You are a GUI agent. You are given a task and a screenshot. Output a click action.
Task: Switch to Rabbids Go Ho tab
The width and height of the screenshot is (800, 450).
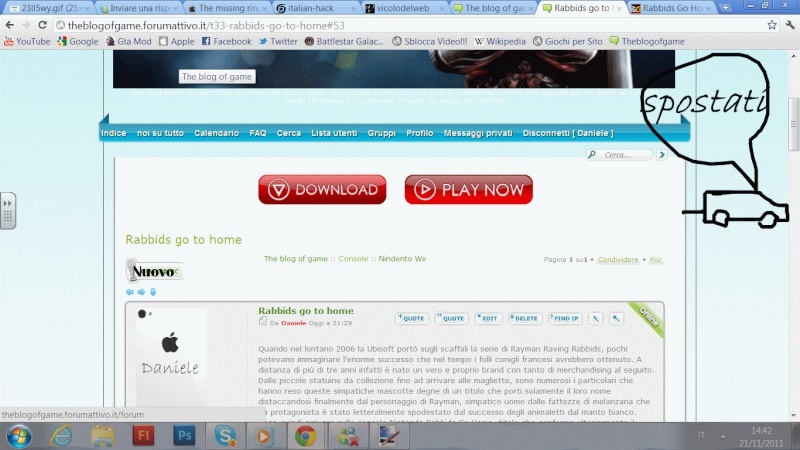671,8
